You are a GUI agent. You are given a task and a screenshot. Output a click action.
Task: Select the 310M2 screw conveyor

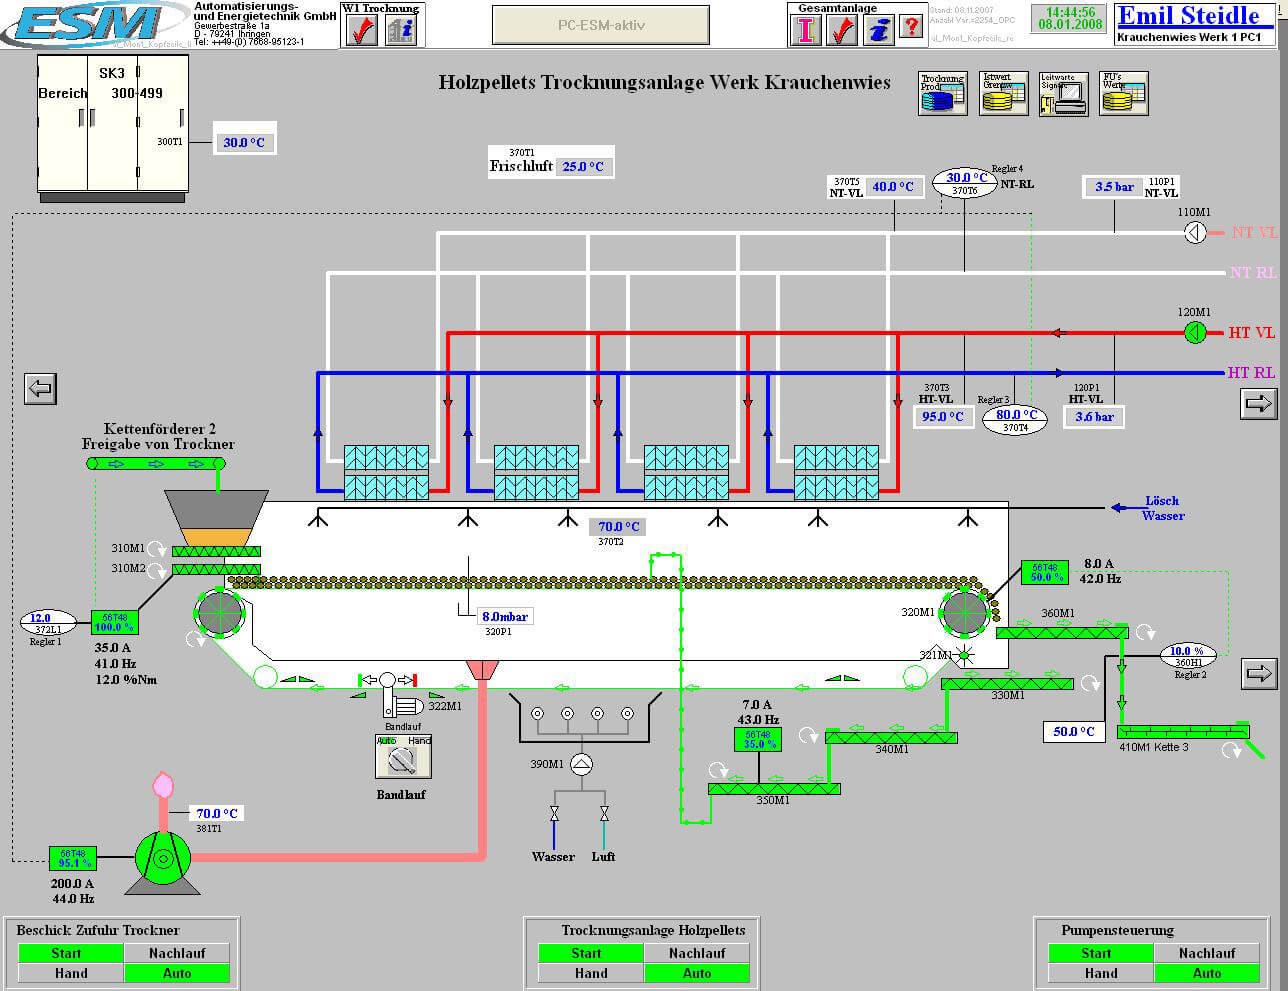[x=216, y=569]
